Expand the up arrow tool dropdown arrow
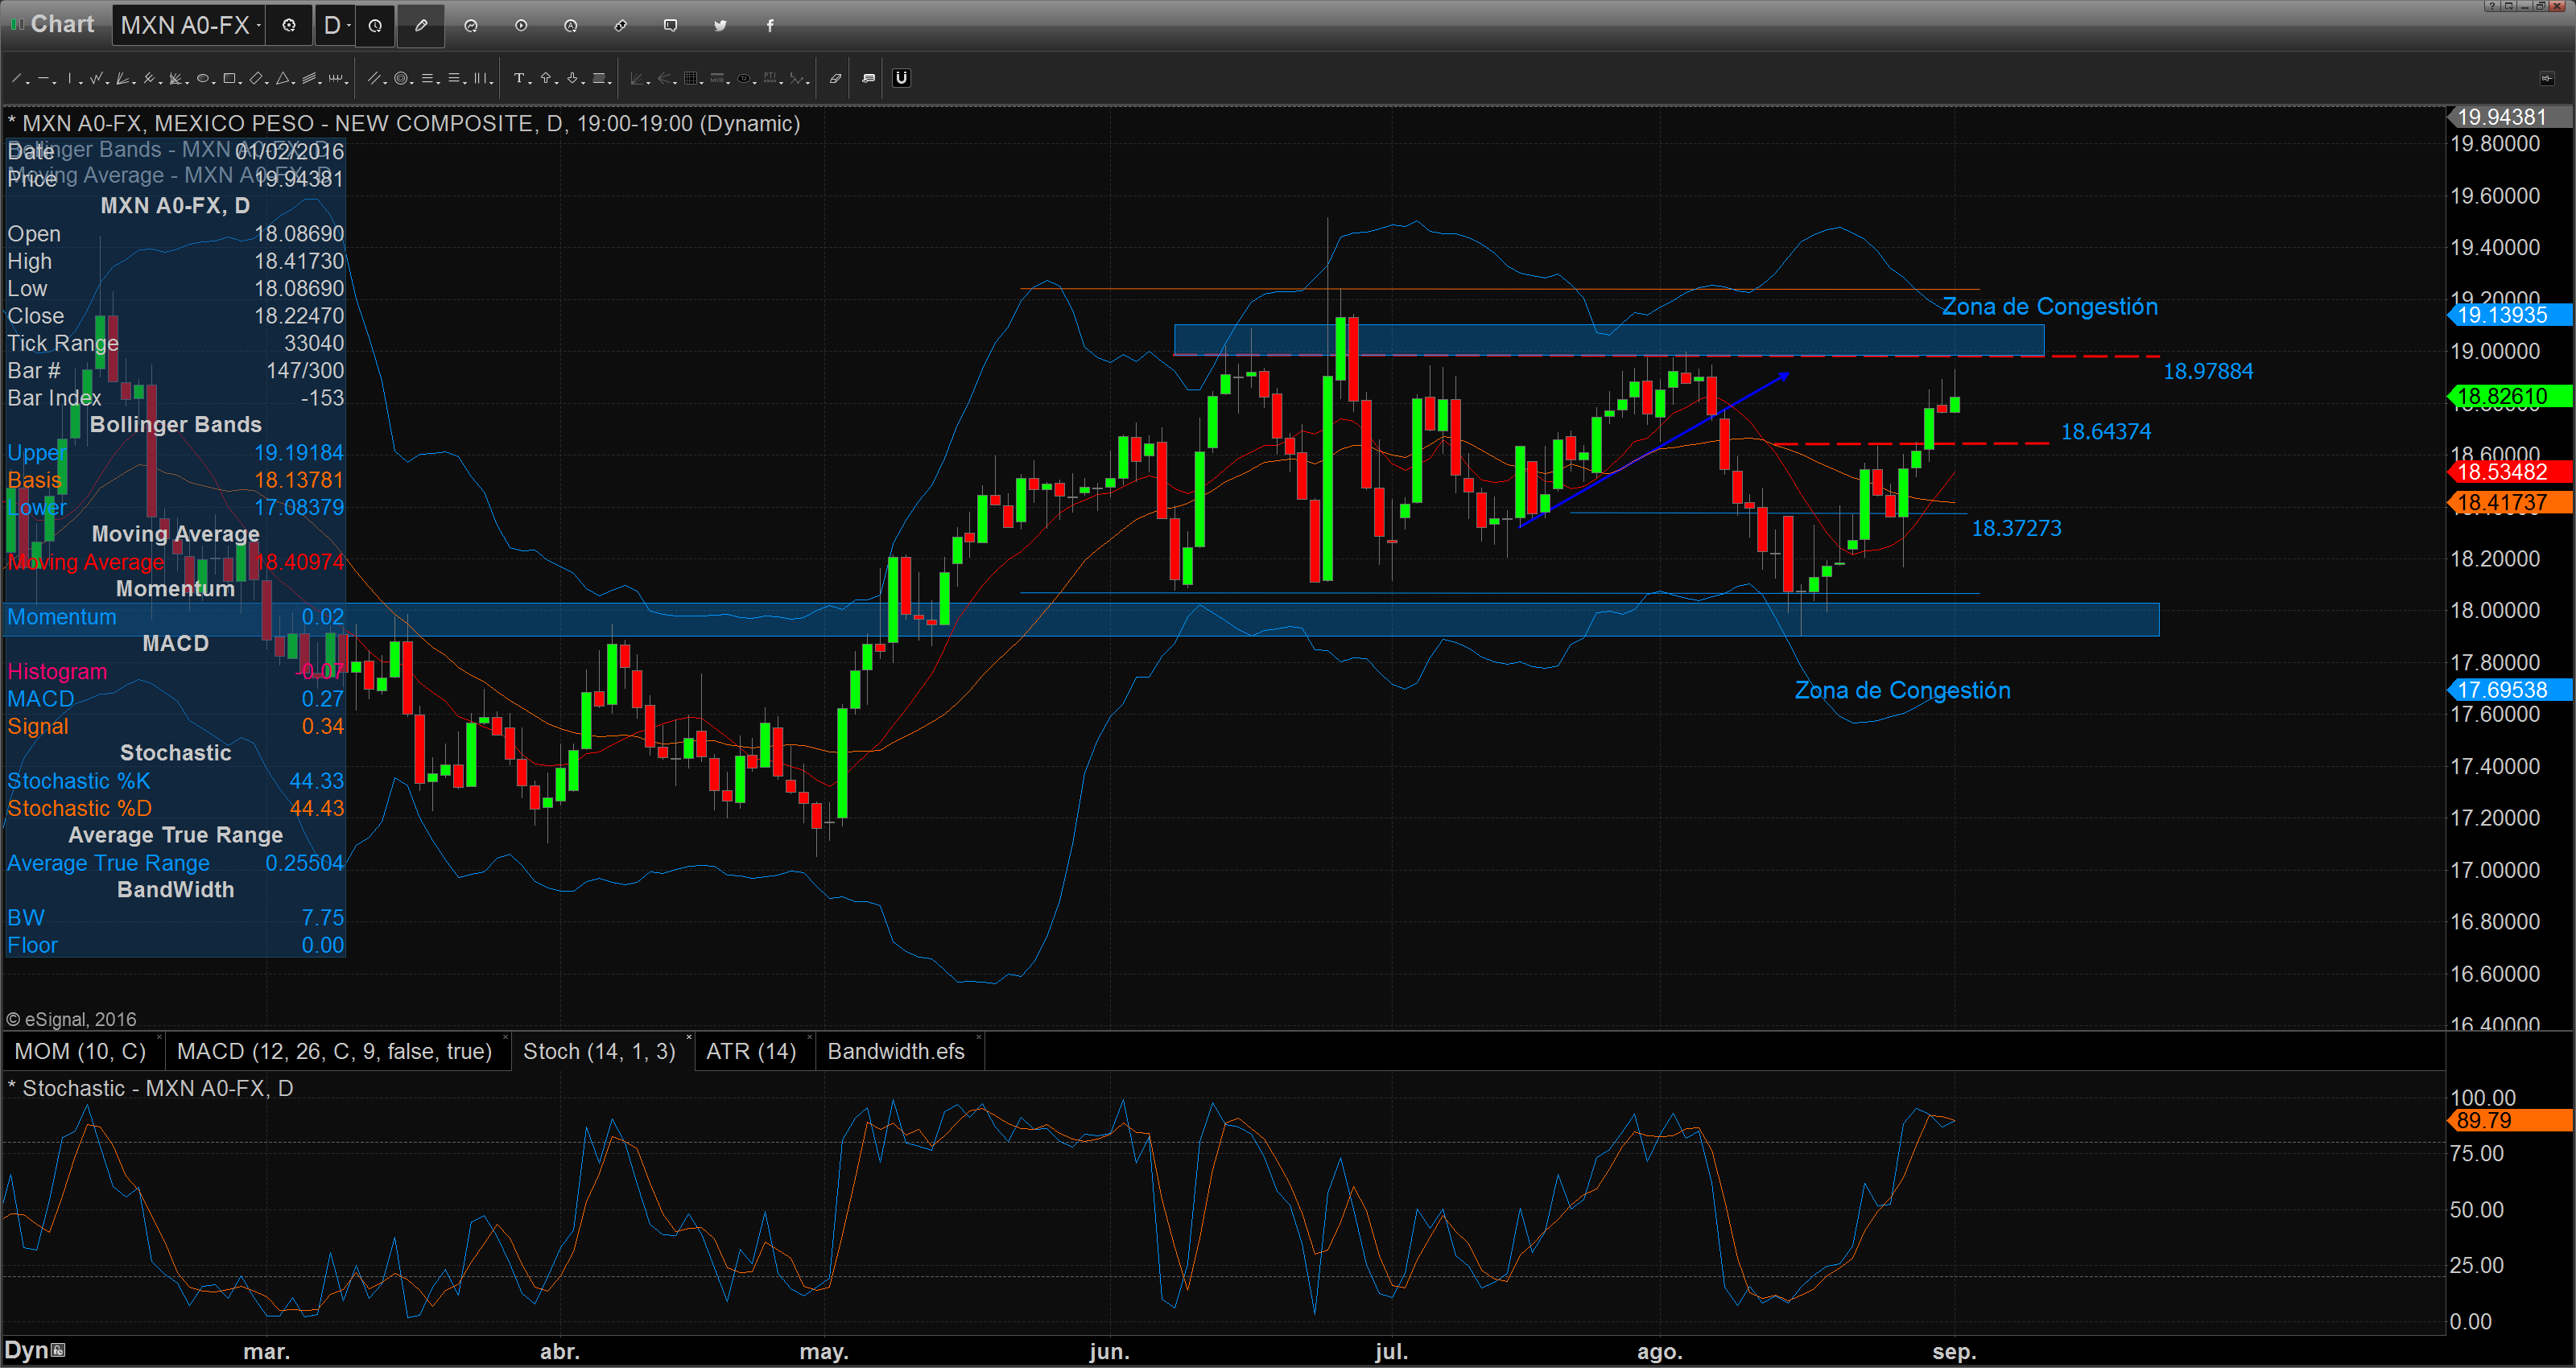 click(557, 84)
